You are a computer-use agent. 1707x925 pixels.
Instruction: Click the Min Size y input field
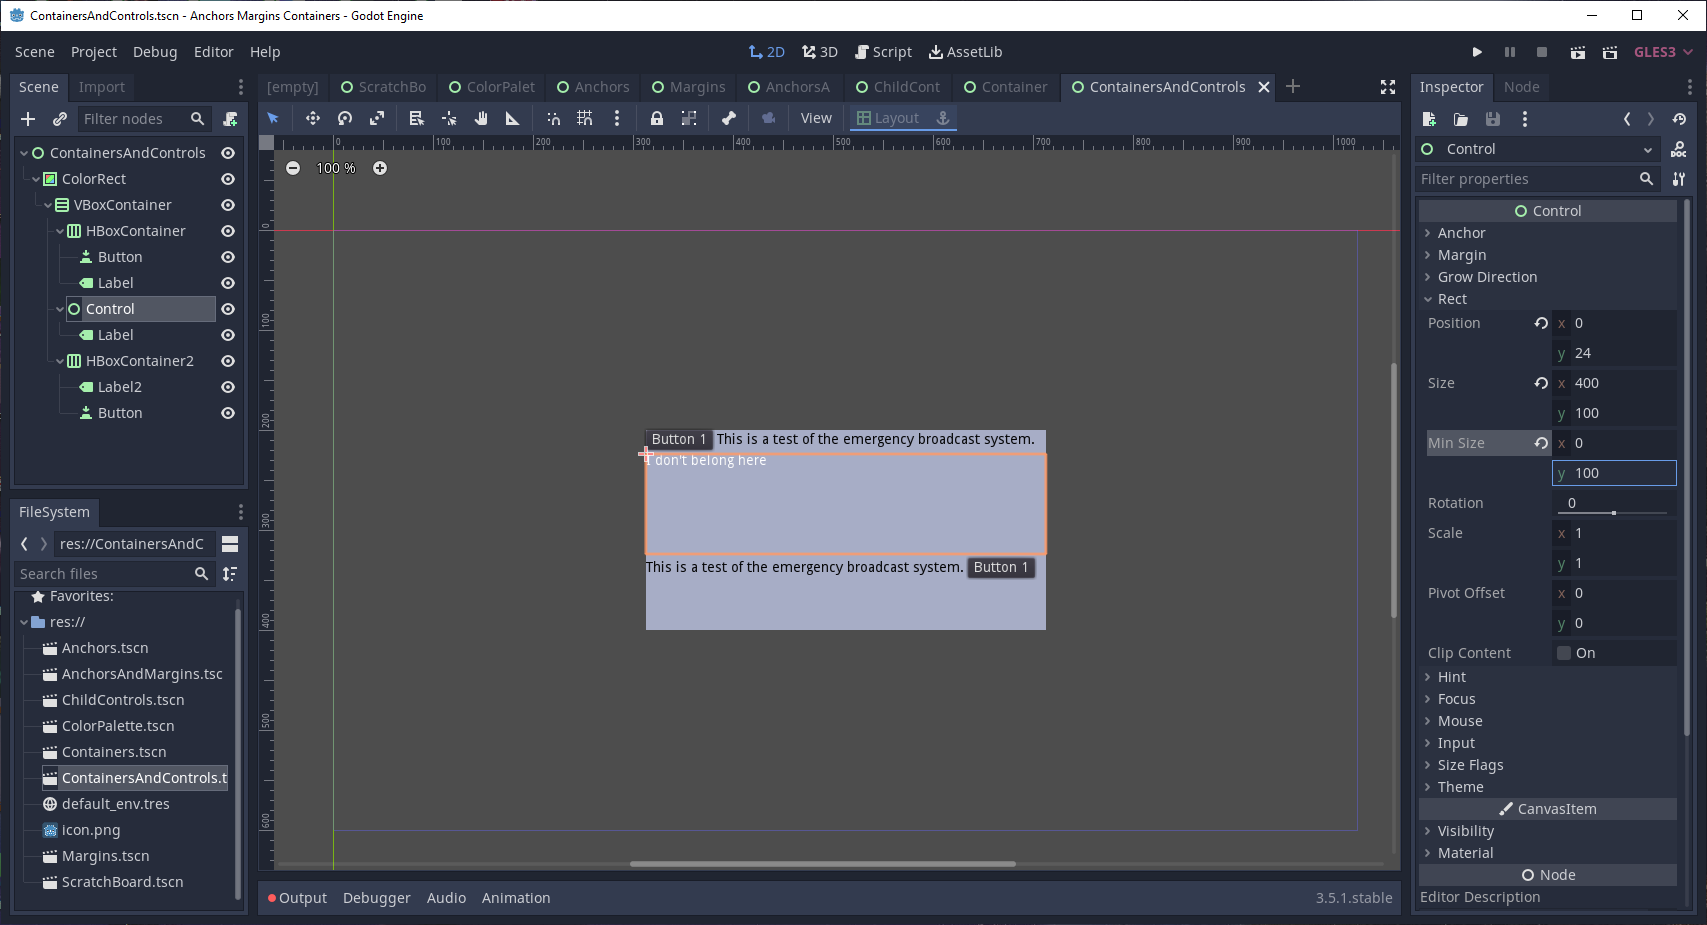1613,472
